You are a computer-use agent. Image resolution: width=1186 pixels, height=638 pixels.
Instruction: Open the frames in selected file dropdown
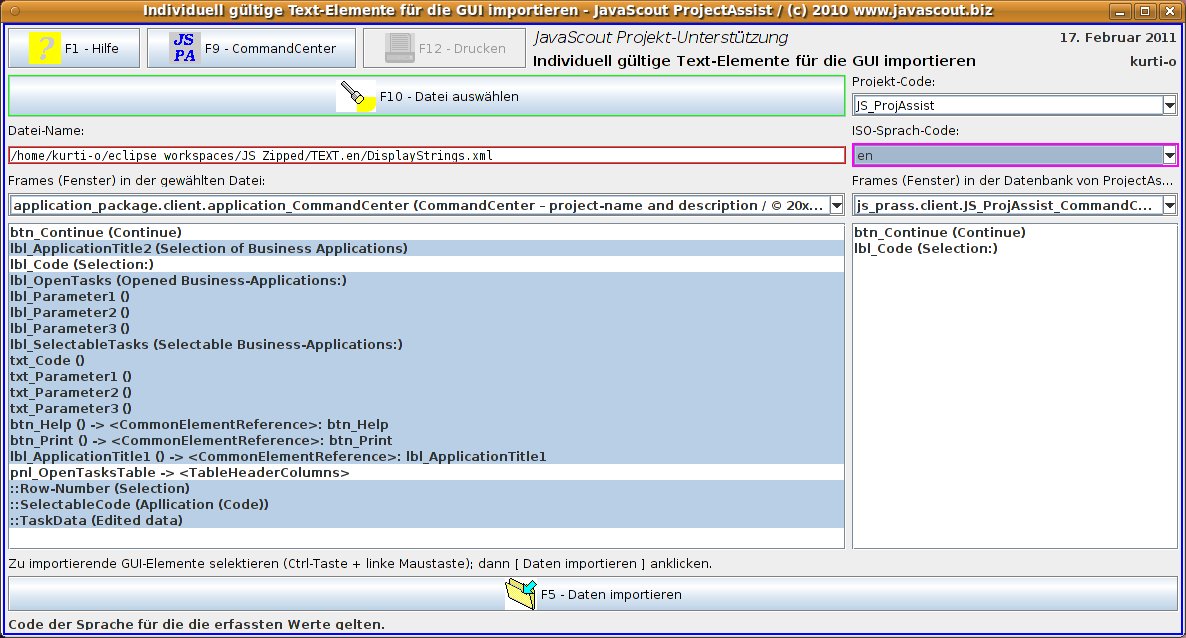(836, 206)
